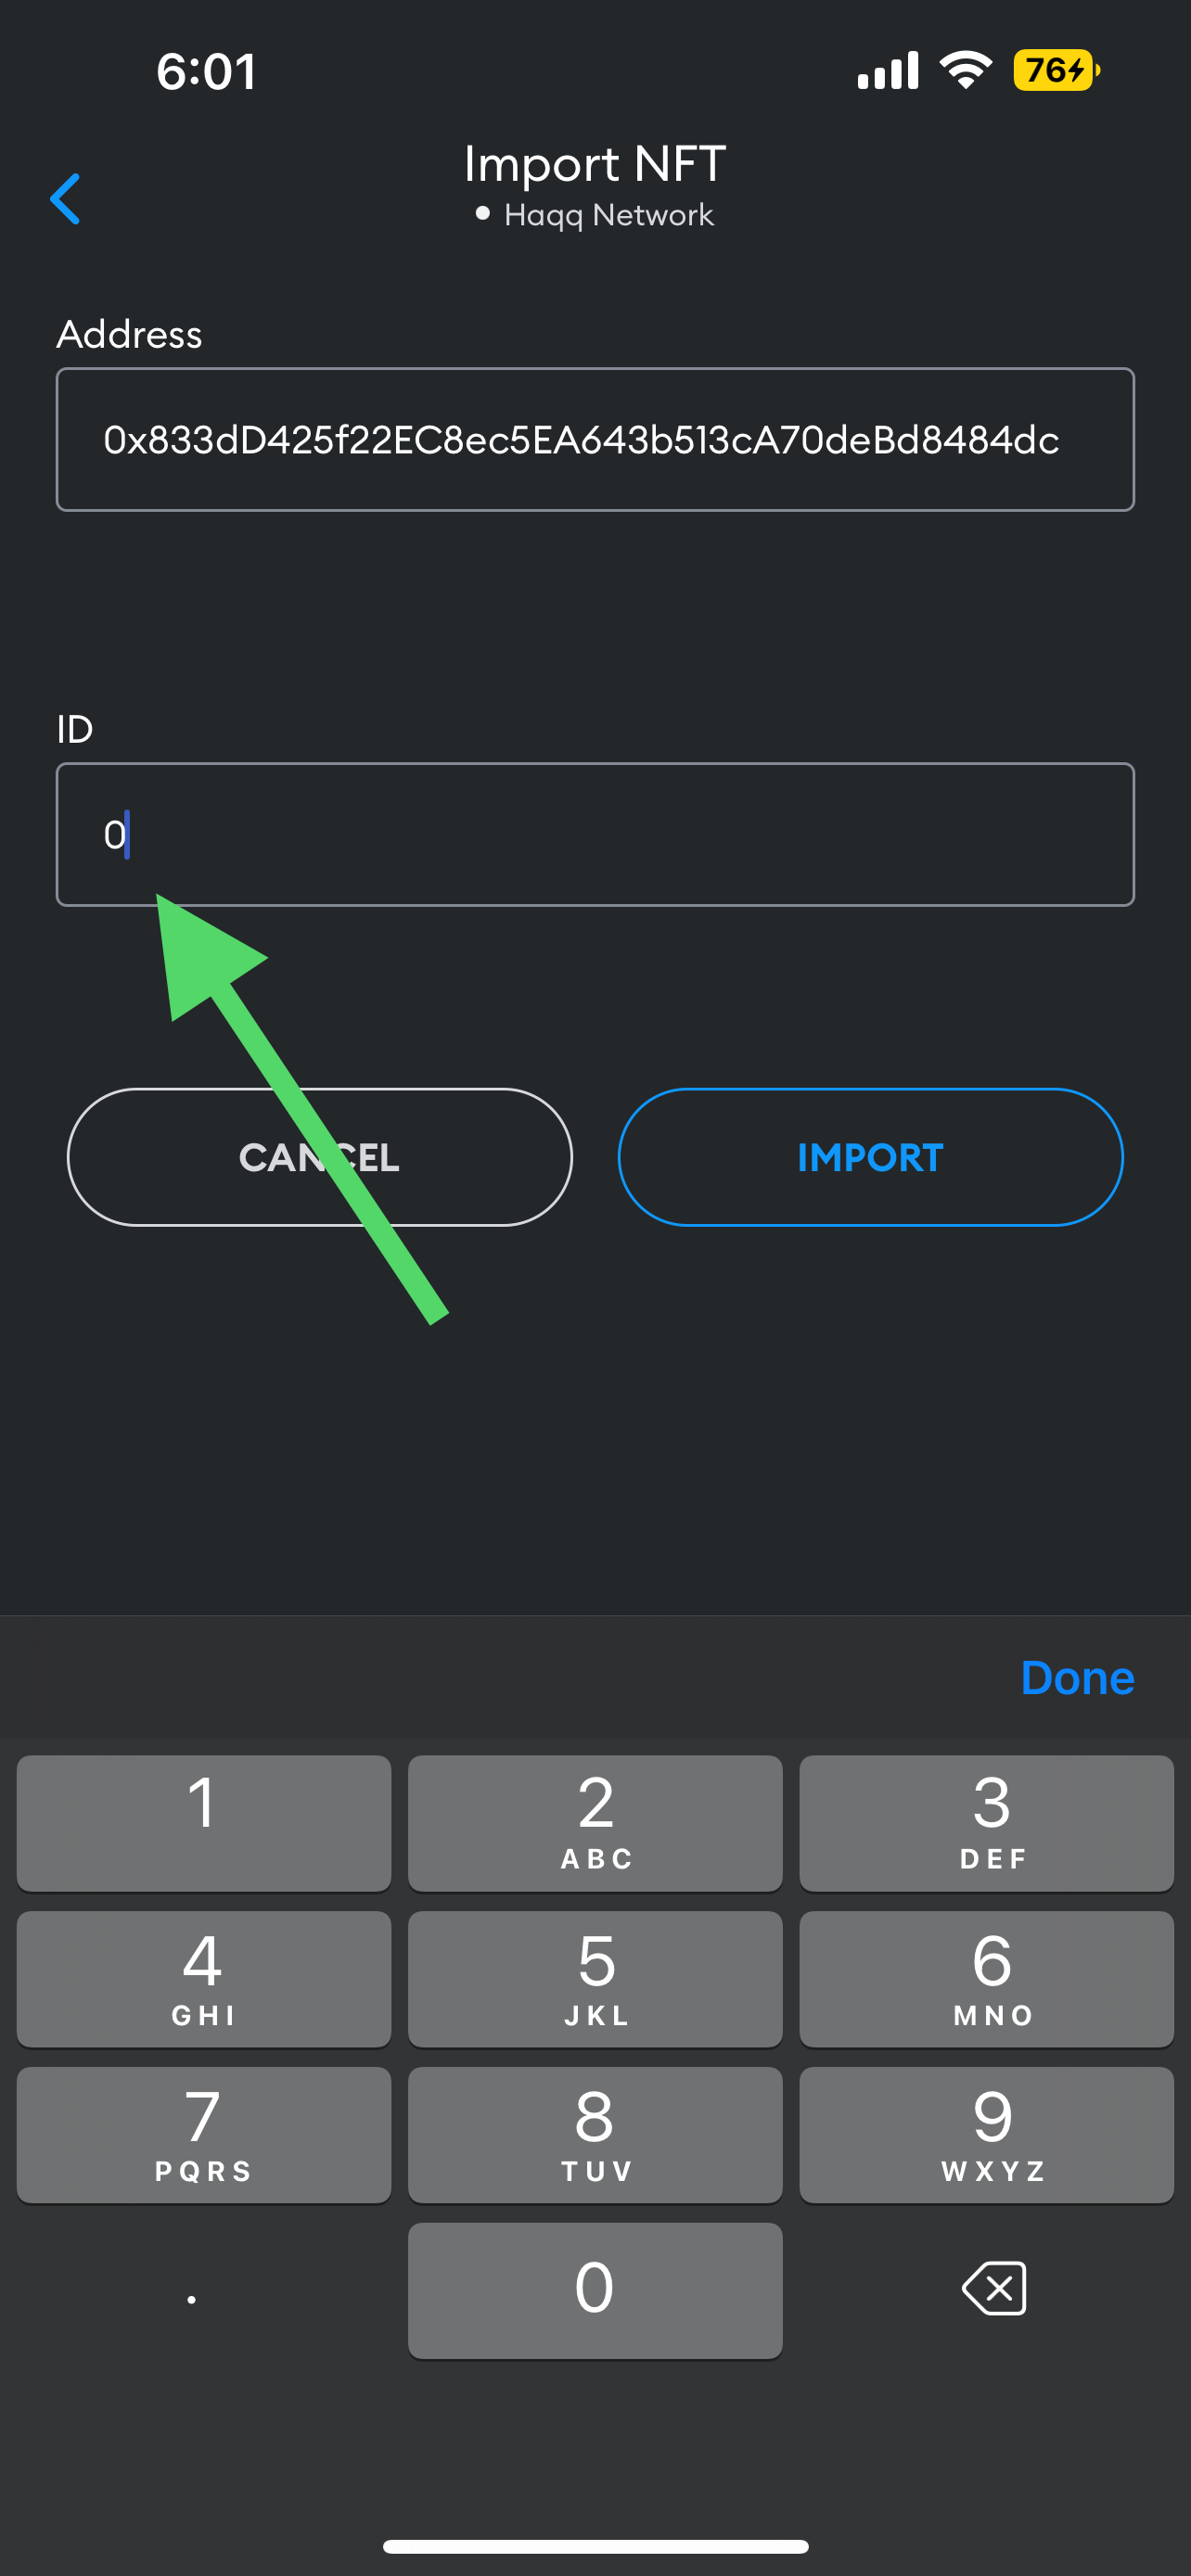Tap keypad key 0
This screenshot has height=2576, width=1191.
point(595,2291)
